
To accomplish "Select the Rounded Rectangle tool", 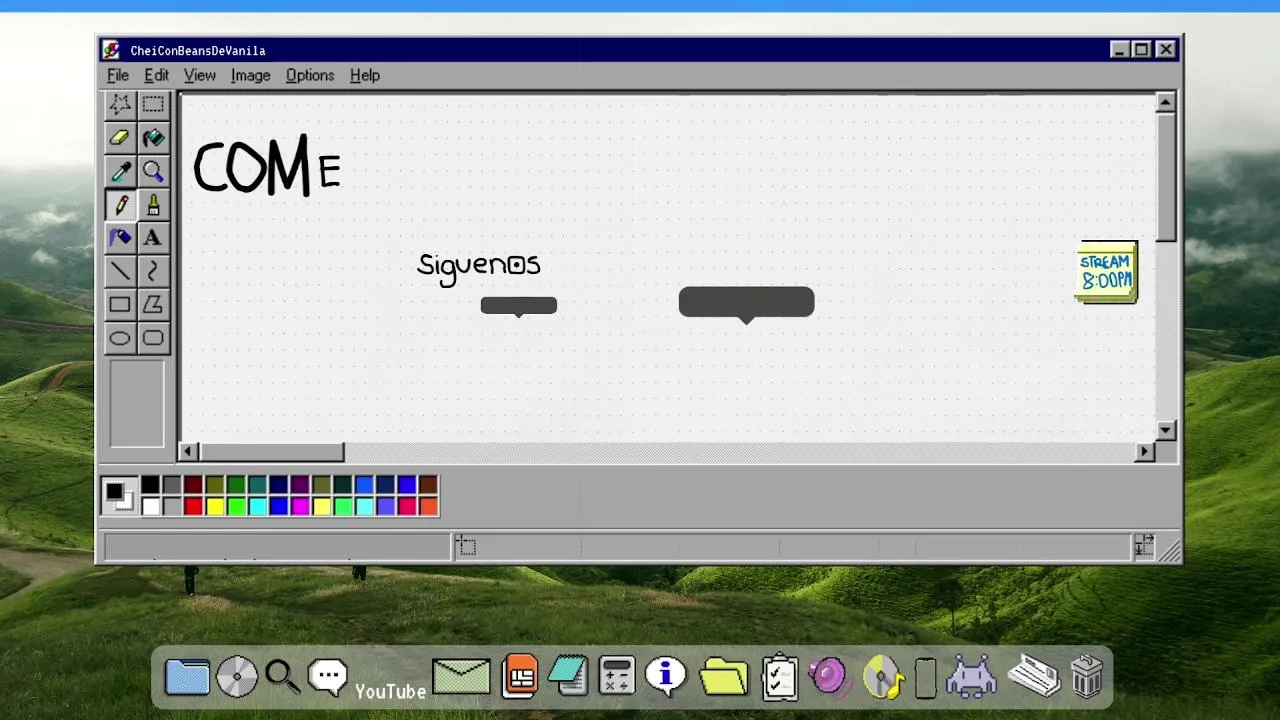I will [153, 338].
